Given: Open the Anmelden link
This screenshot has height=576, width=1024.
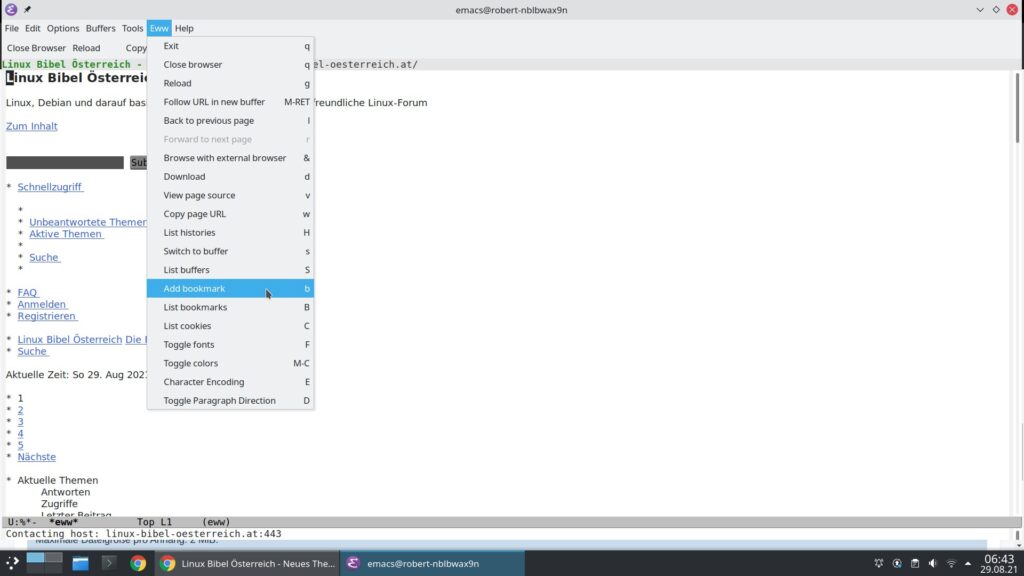Looking at the screenshot, I should [x=42, y=304].
